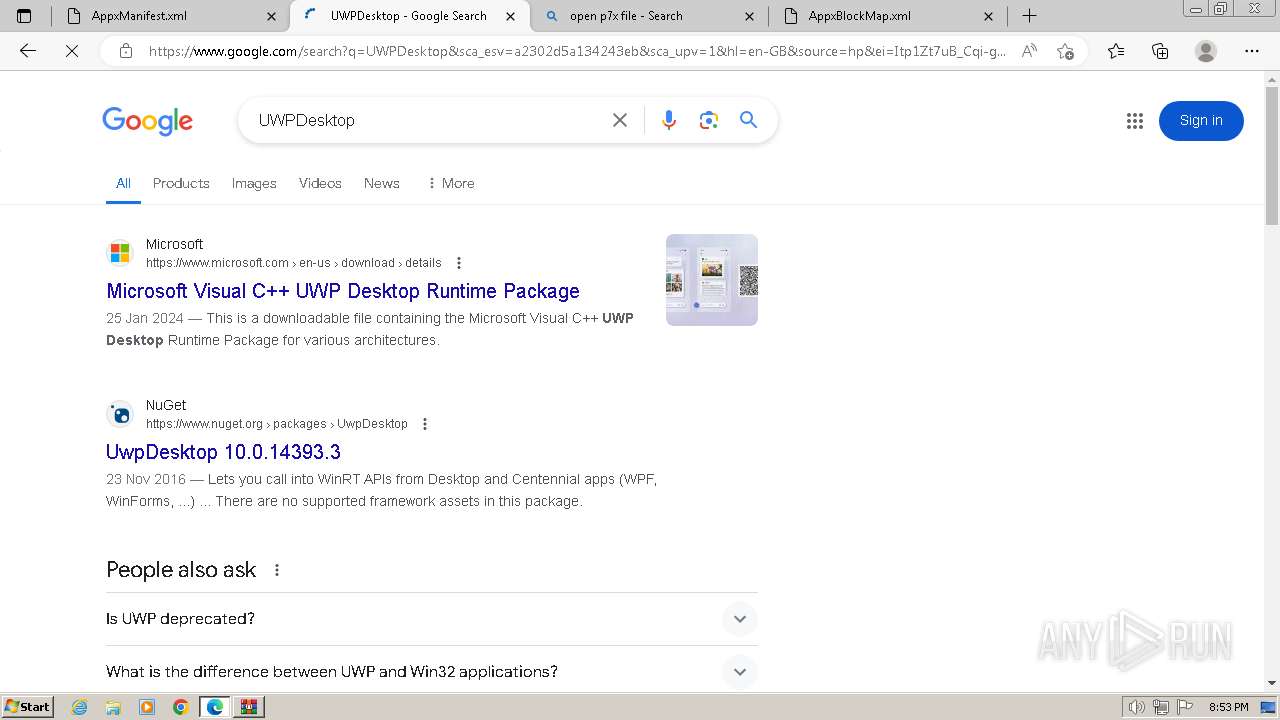
Task: Select the All results filter
Action: click(123, 184)
